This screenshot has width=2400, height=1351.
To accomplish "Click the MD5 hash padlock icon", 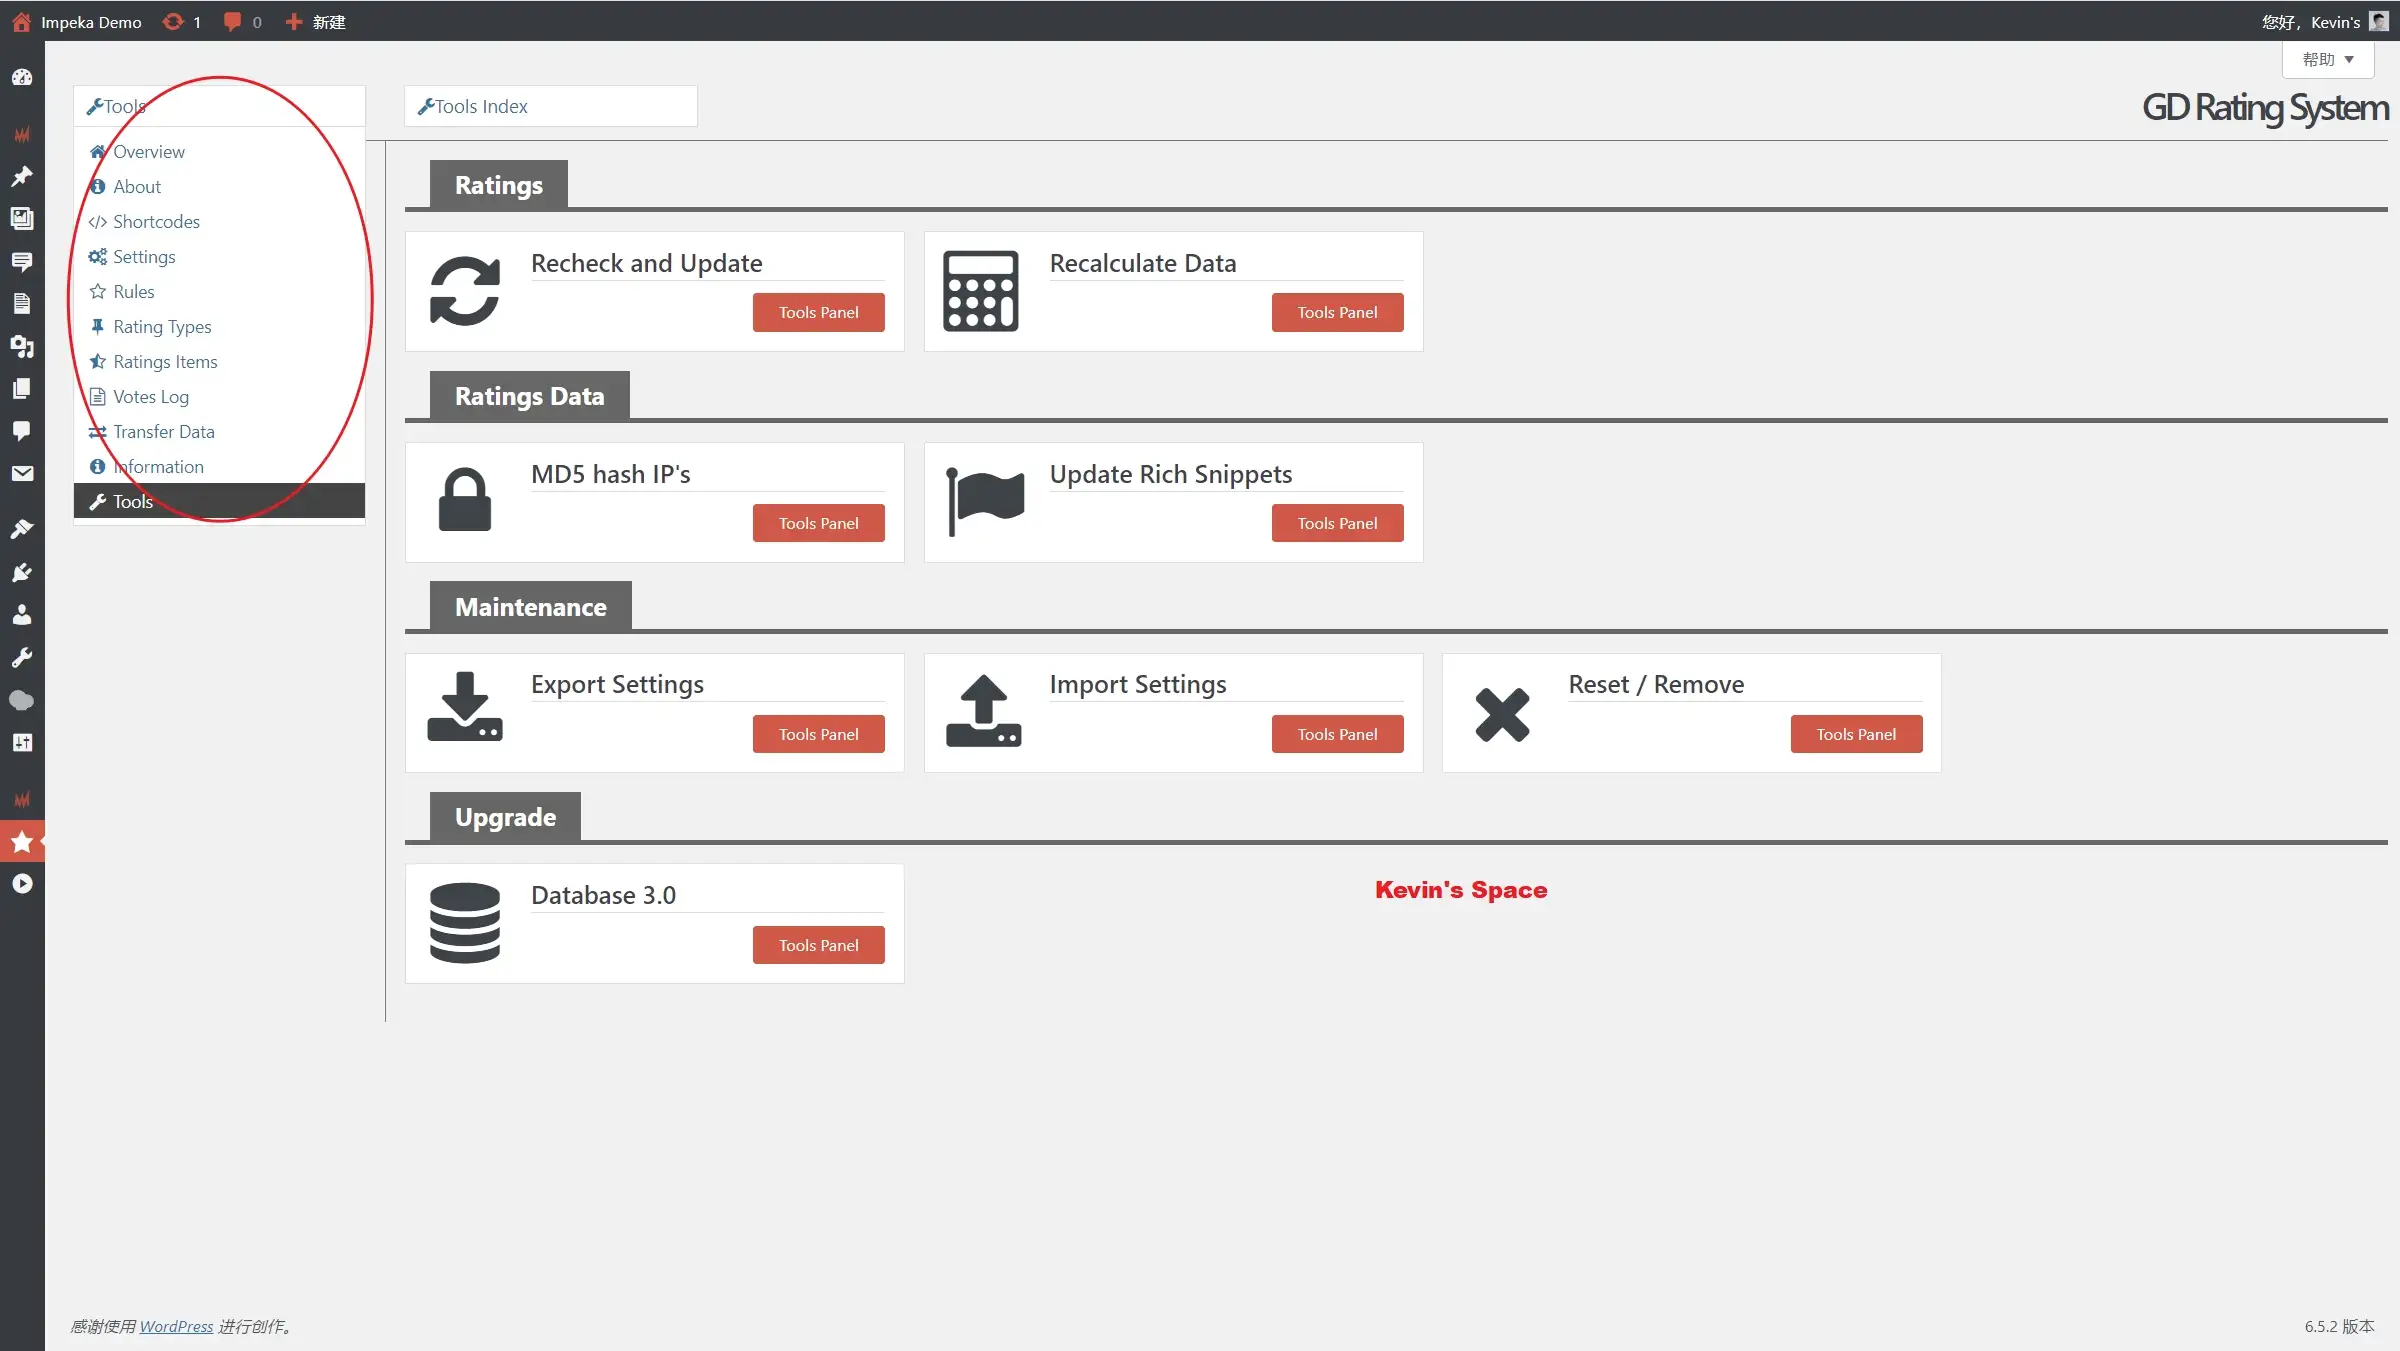I will tap(465, 500).
